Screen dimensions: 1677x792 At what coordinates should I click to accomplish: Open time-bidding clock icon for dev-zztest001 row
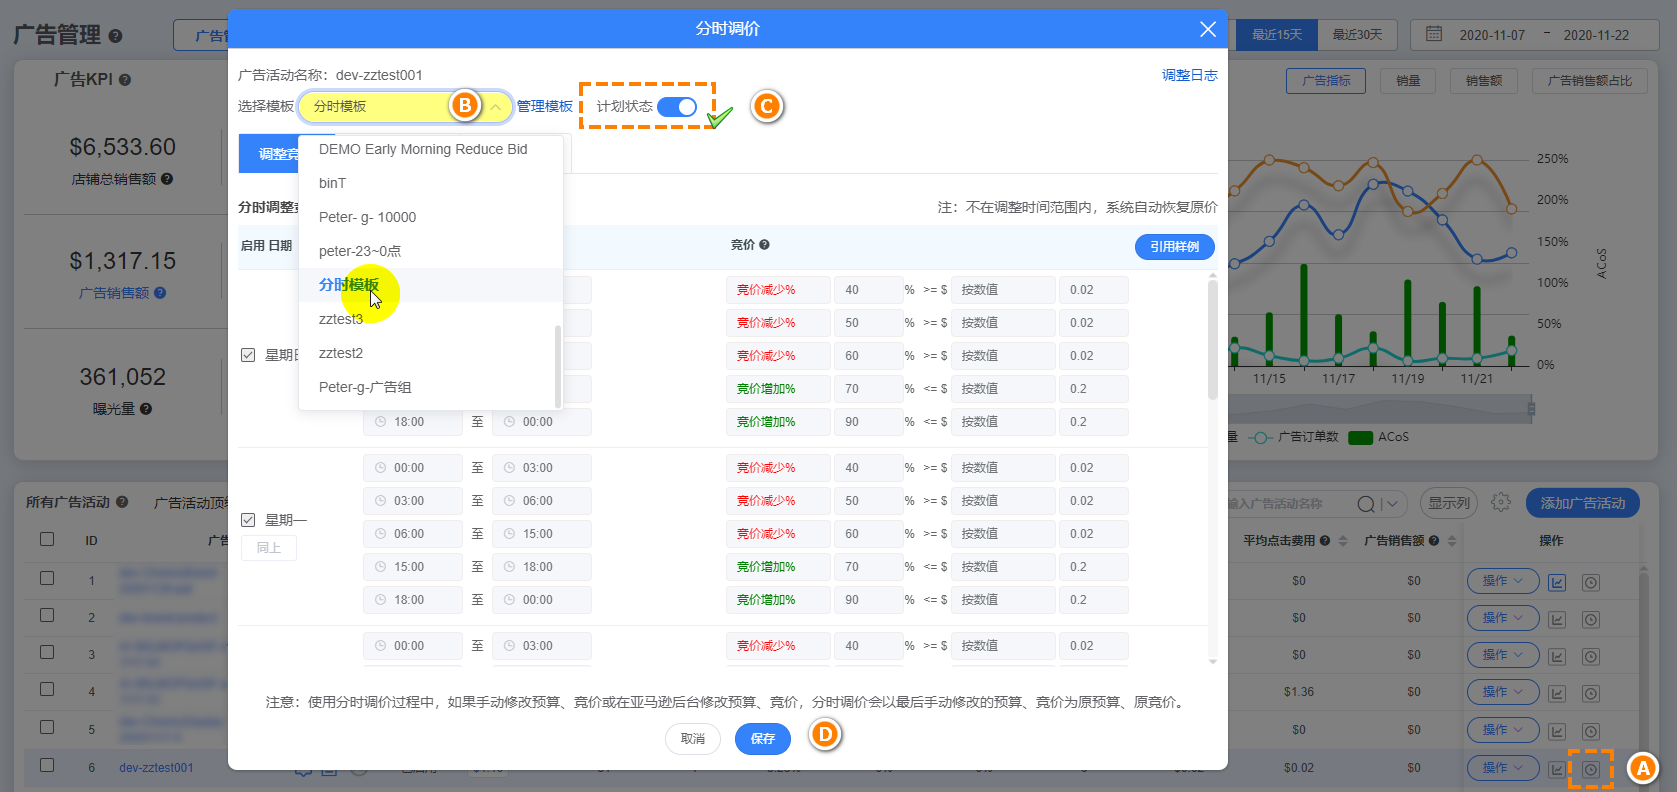1591,769
